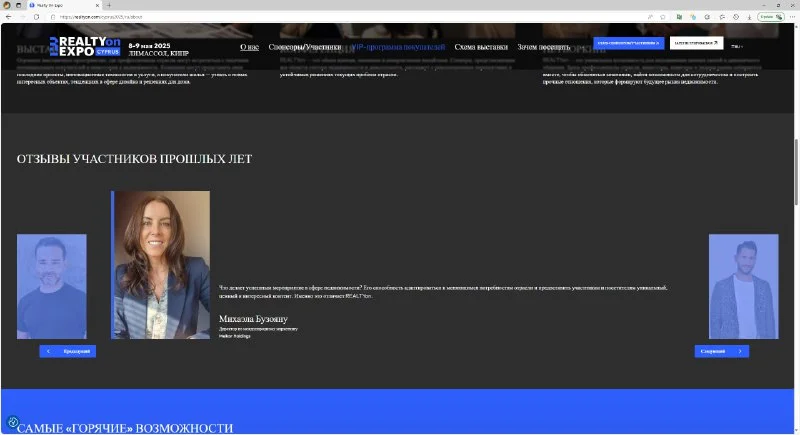Show the previous testimonial with 'Предыдущий'

tap(67, 351)
